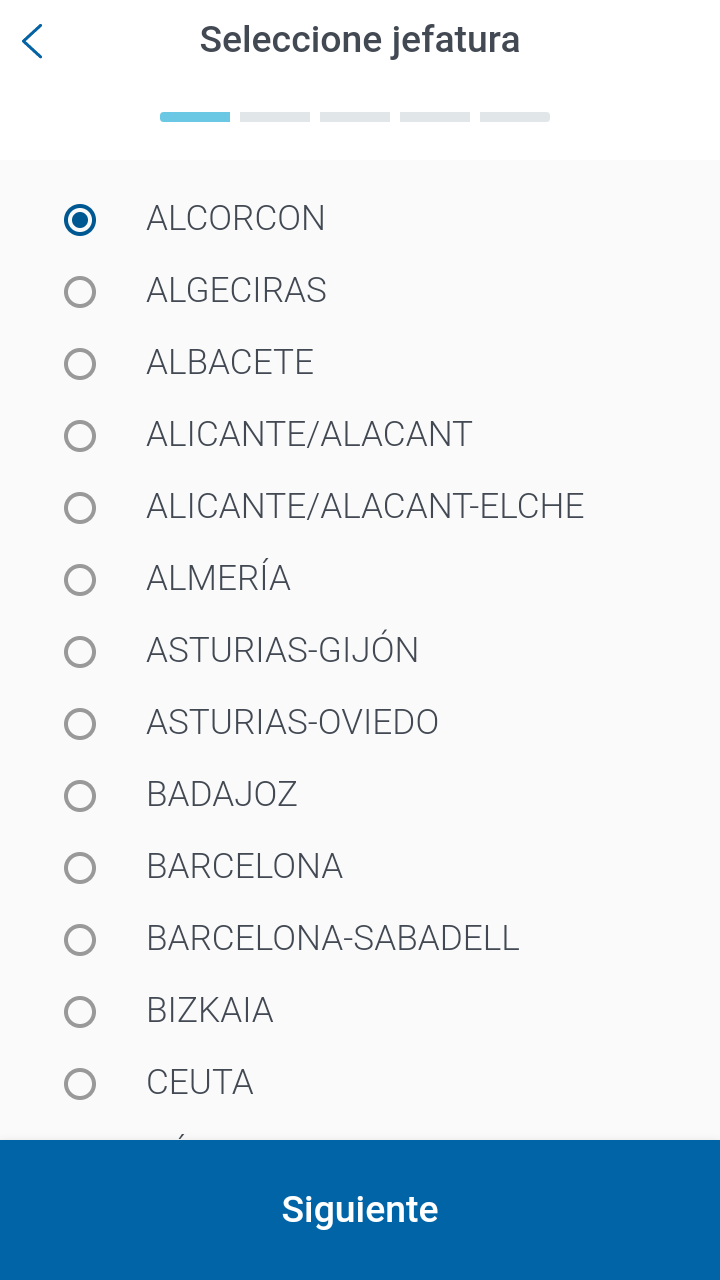Screen dimensions: 720x1280
Task: Select the ALCORCON radio button
Action: (80, 219)
